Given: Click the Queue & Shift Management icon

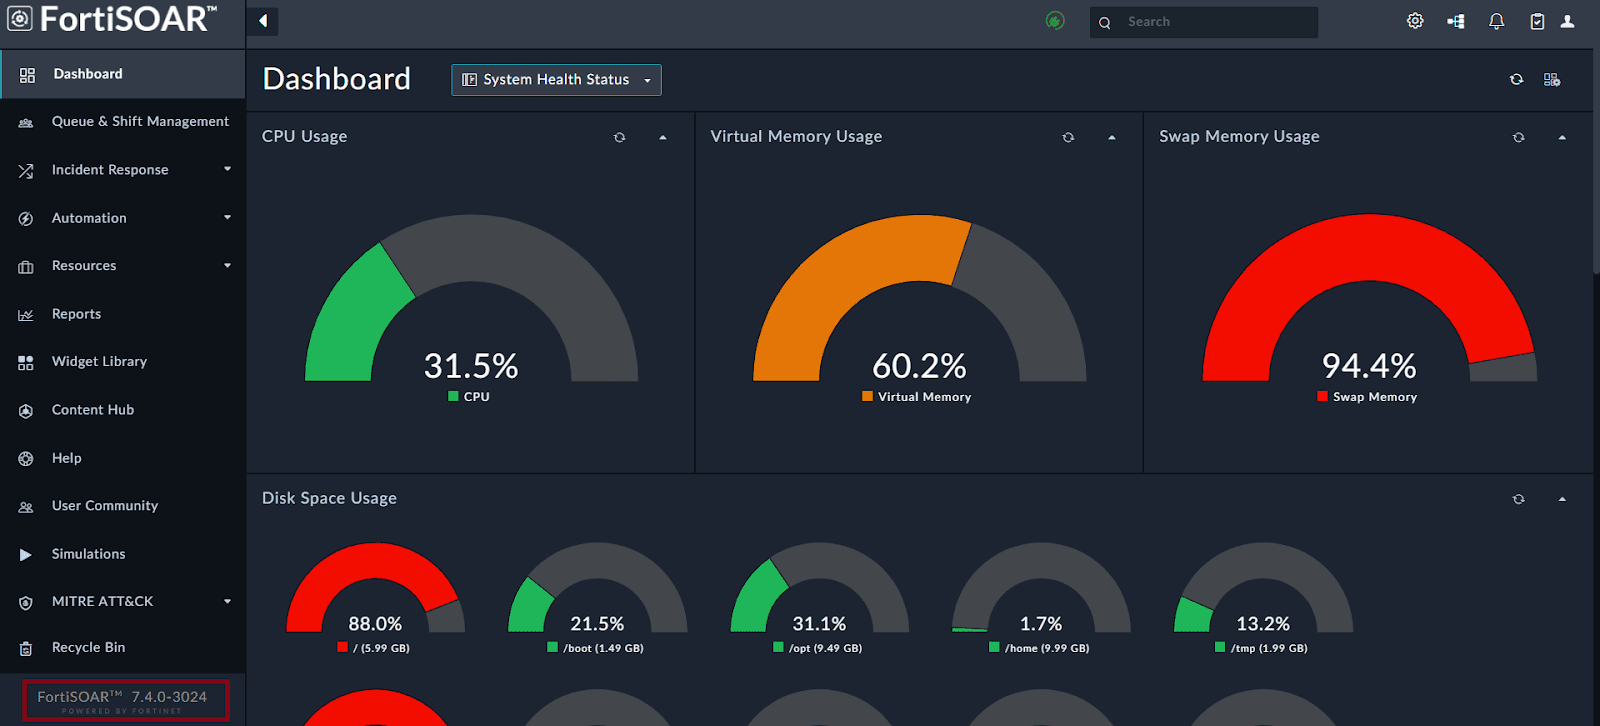Looking at the screenshot, I should (x=26, y=122).
